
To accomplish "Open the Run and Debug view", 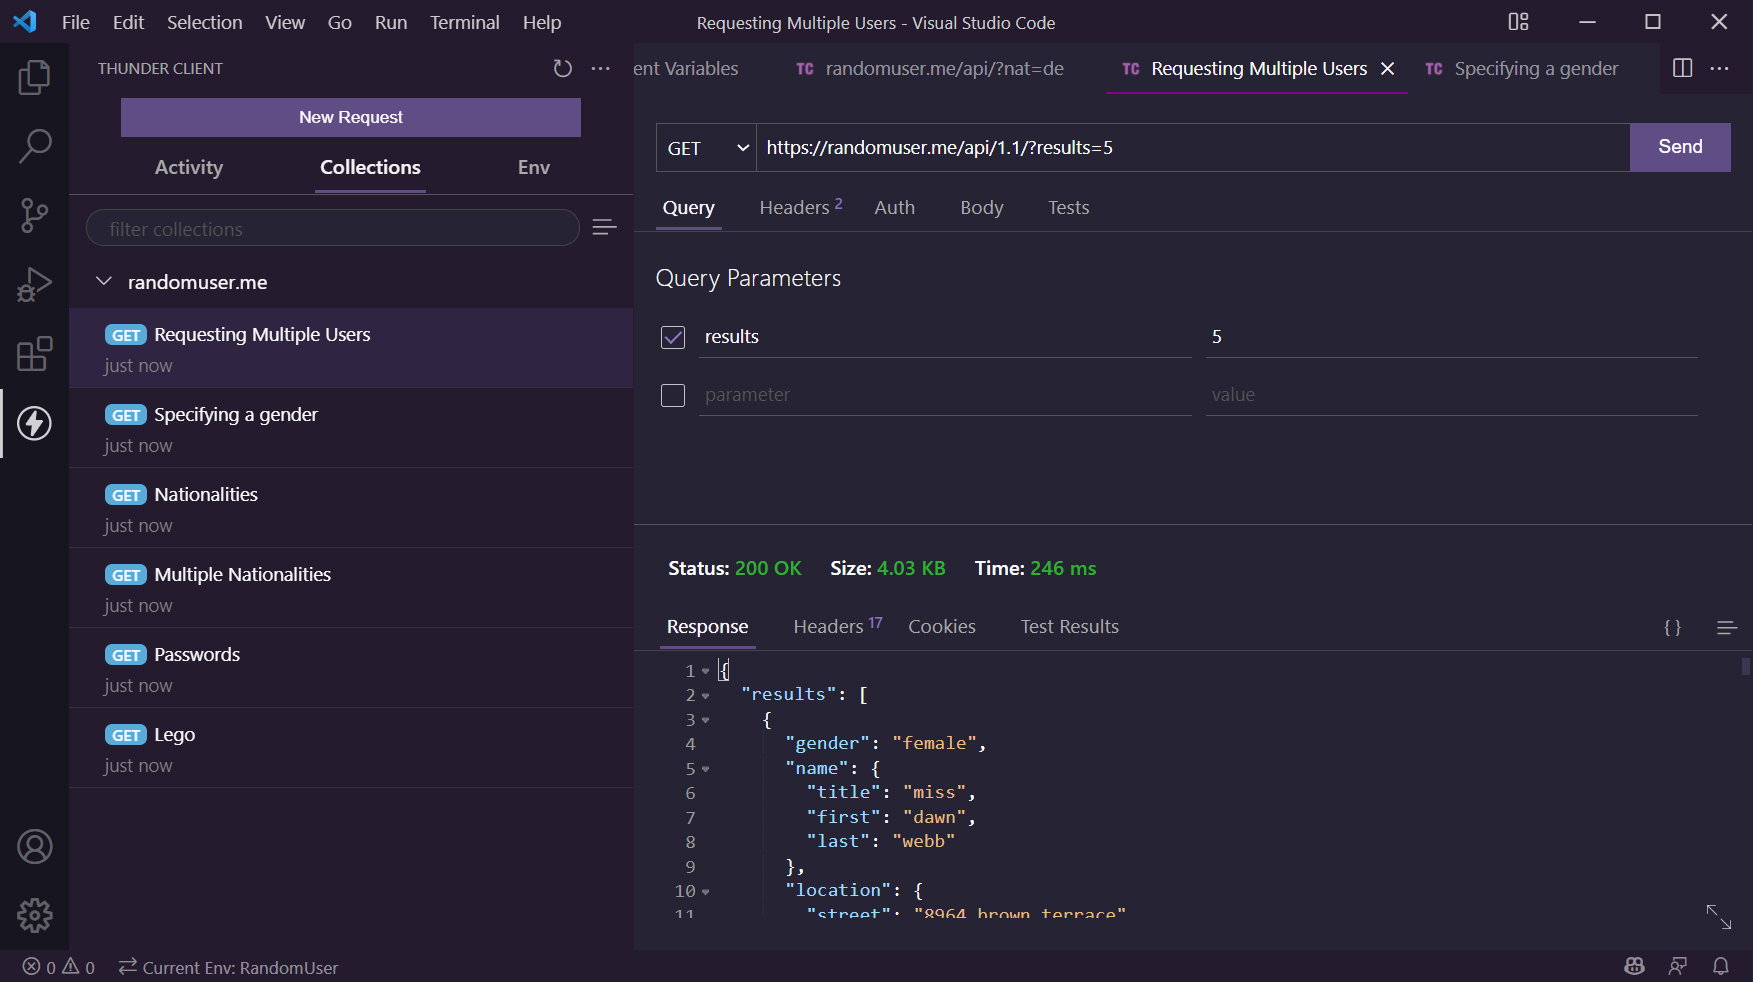I will tap(34, 284).
